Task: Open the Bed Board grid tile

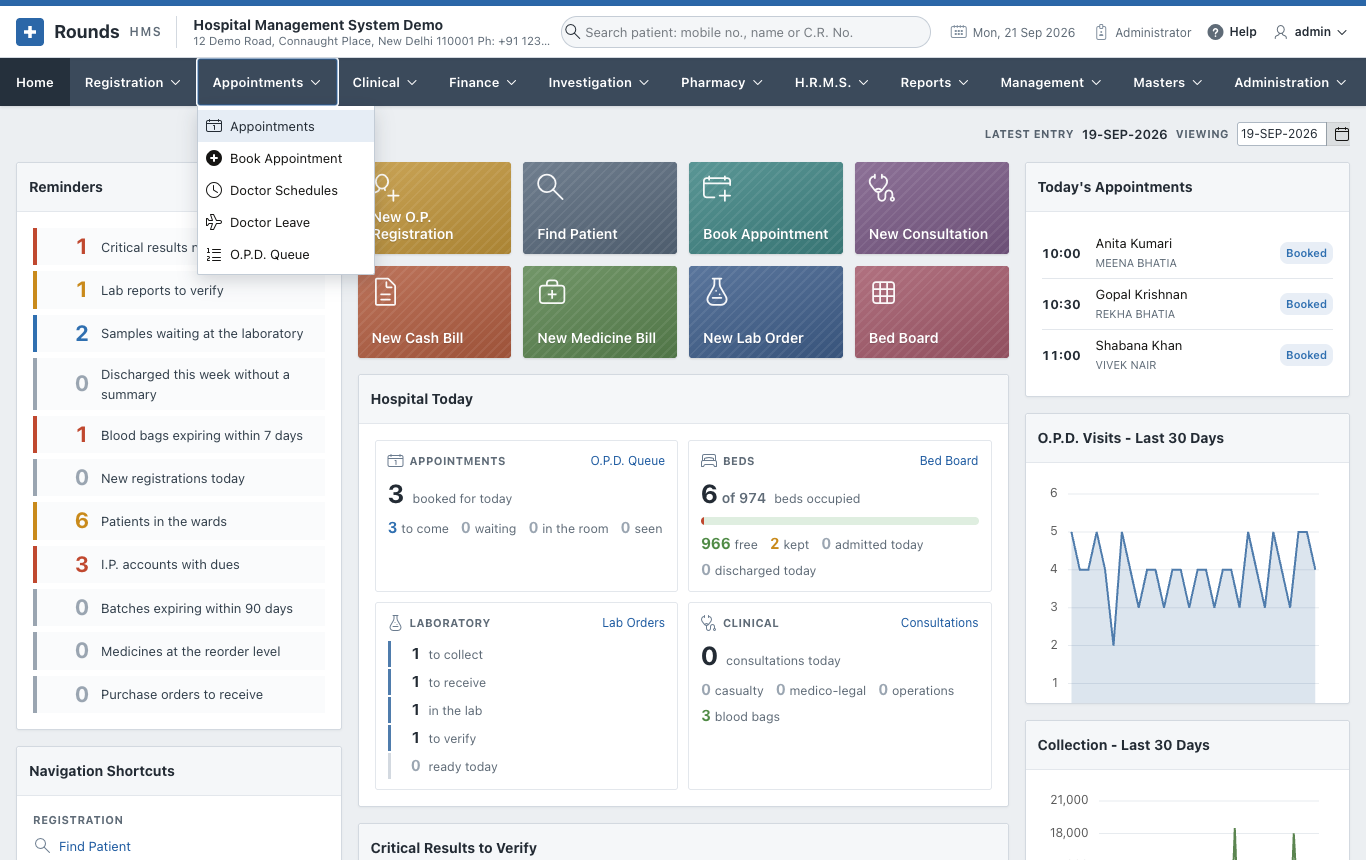Action: click(931, 312)
